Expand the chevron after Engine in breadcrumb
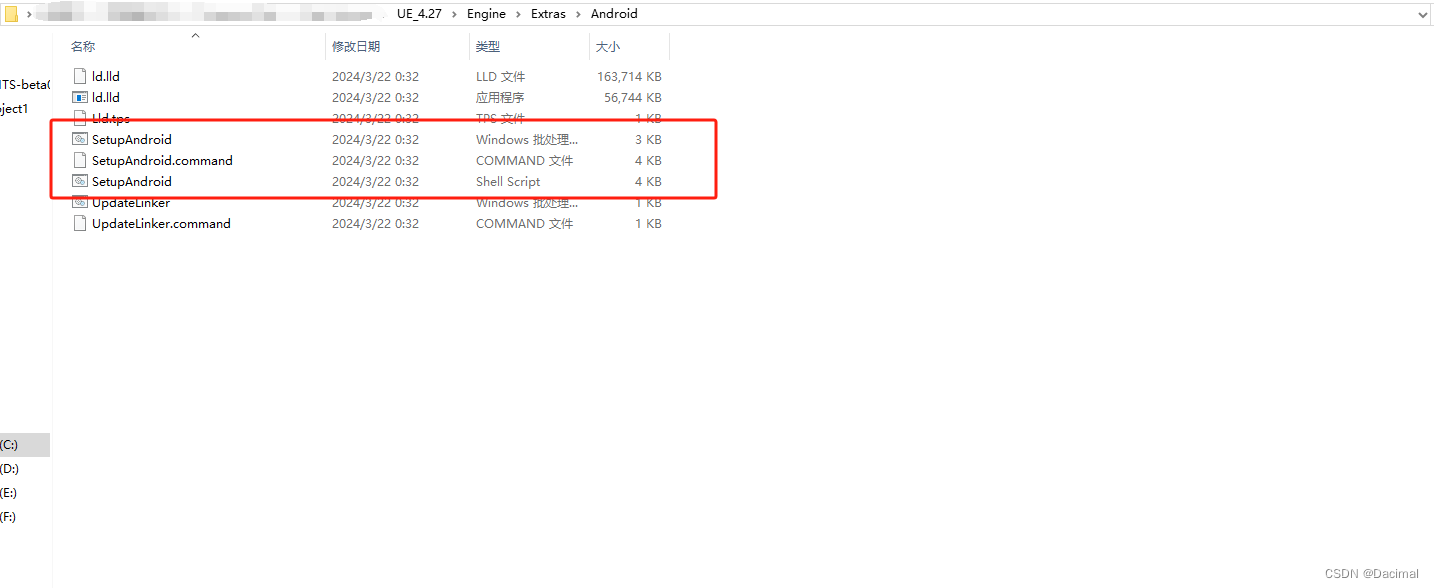 (518, 14)
